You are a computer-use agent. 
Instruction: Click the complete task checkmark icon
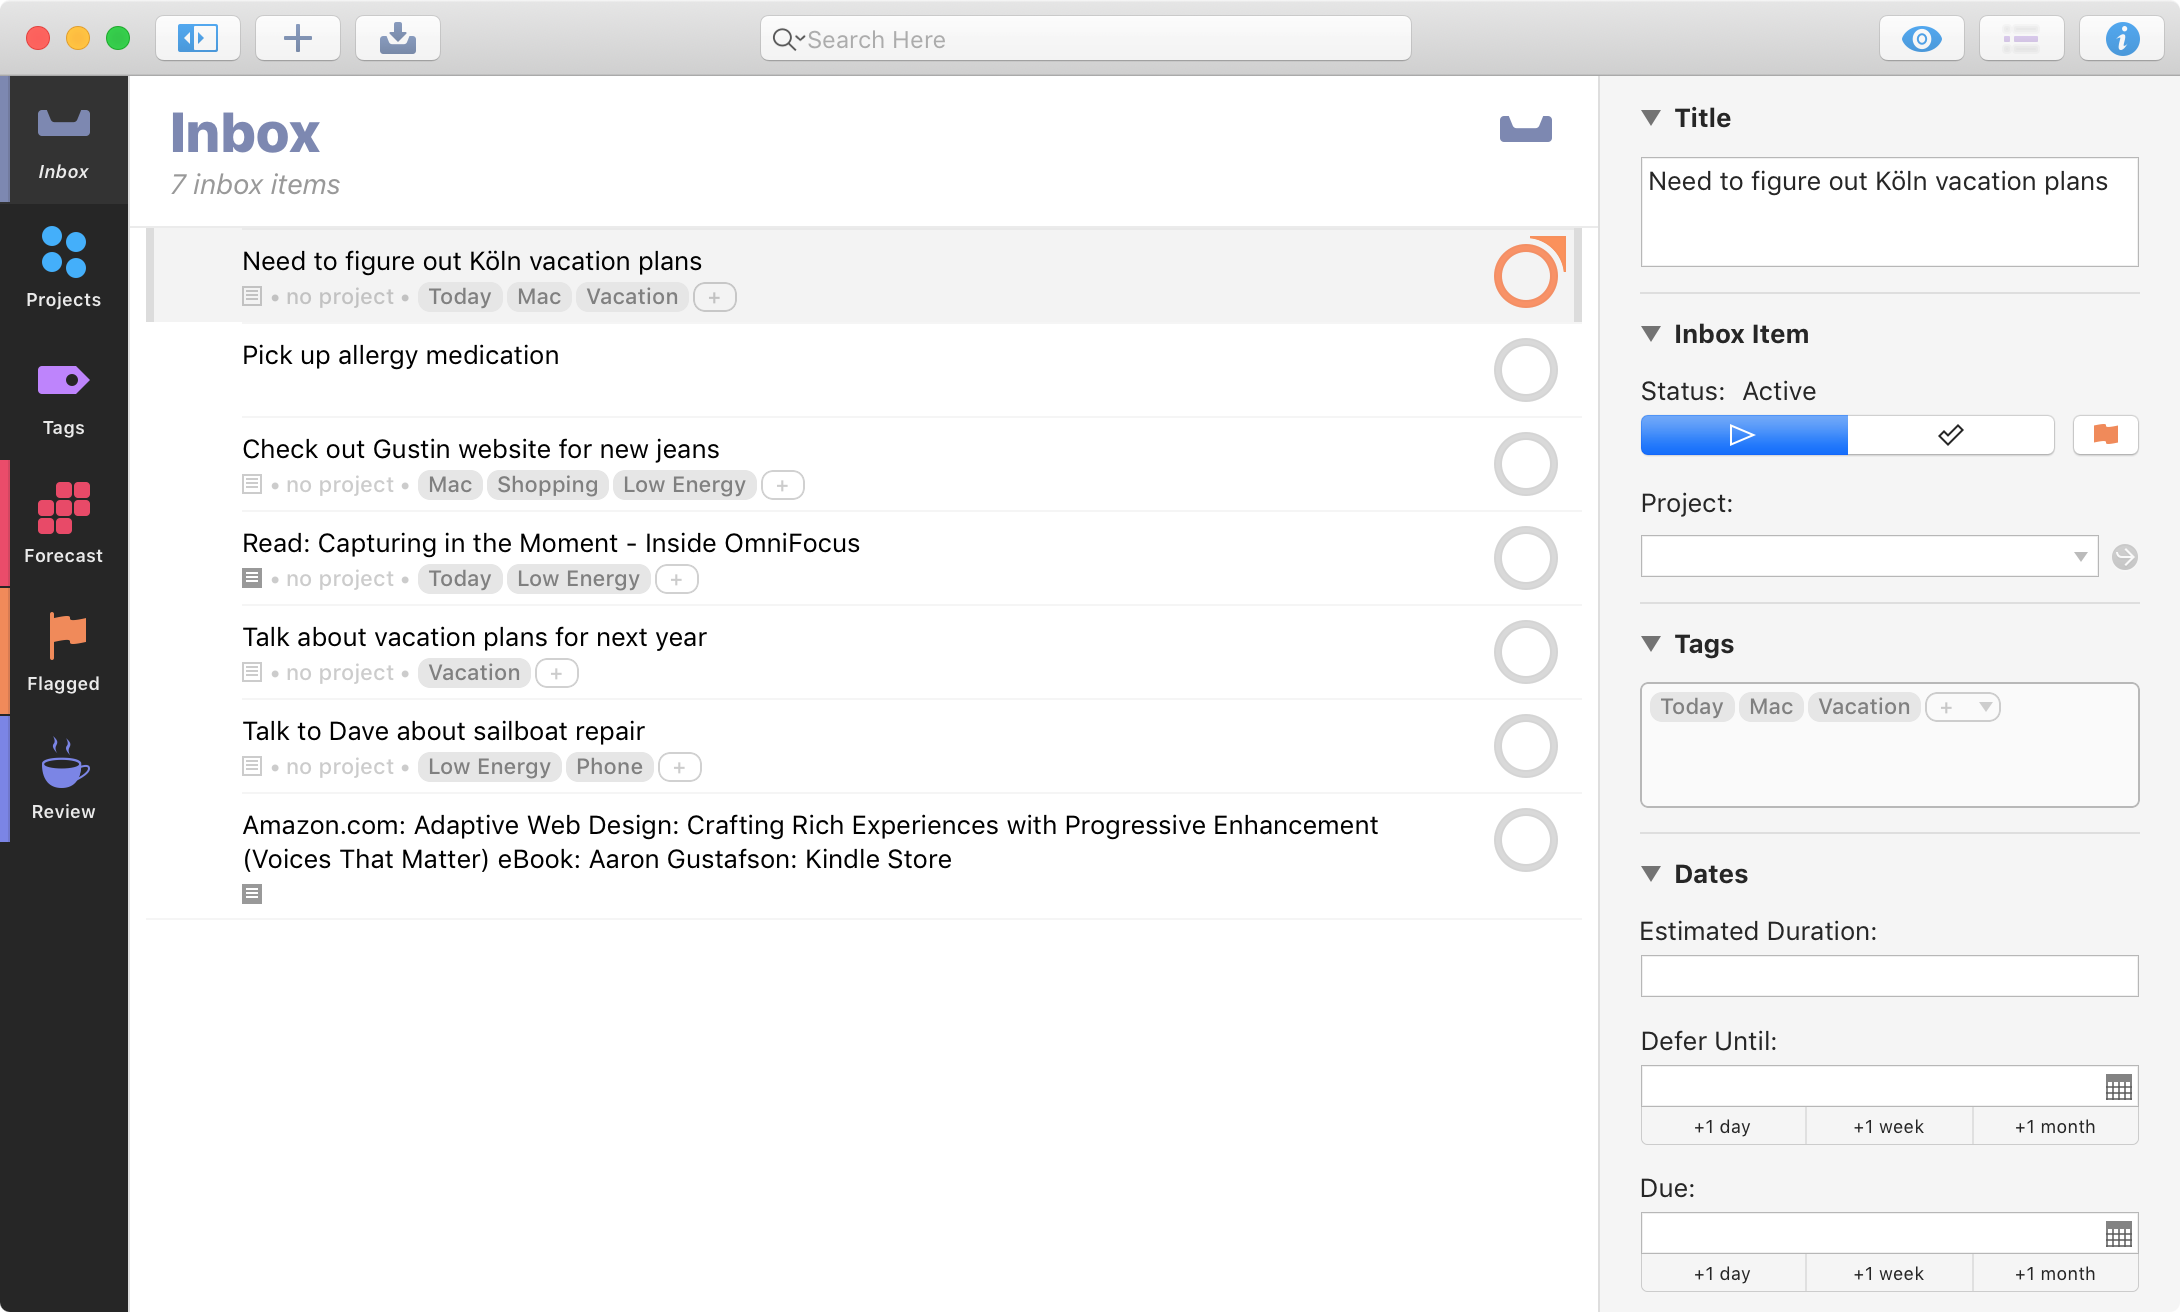coord(1950,434)
